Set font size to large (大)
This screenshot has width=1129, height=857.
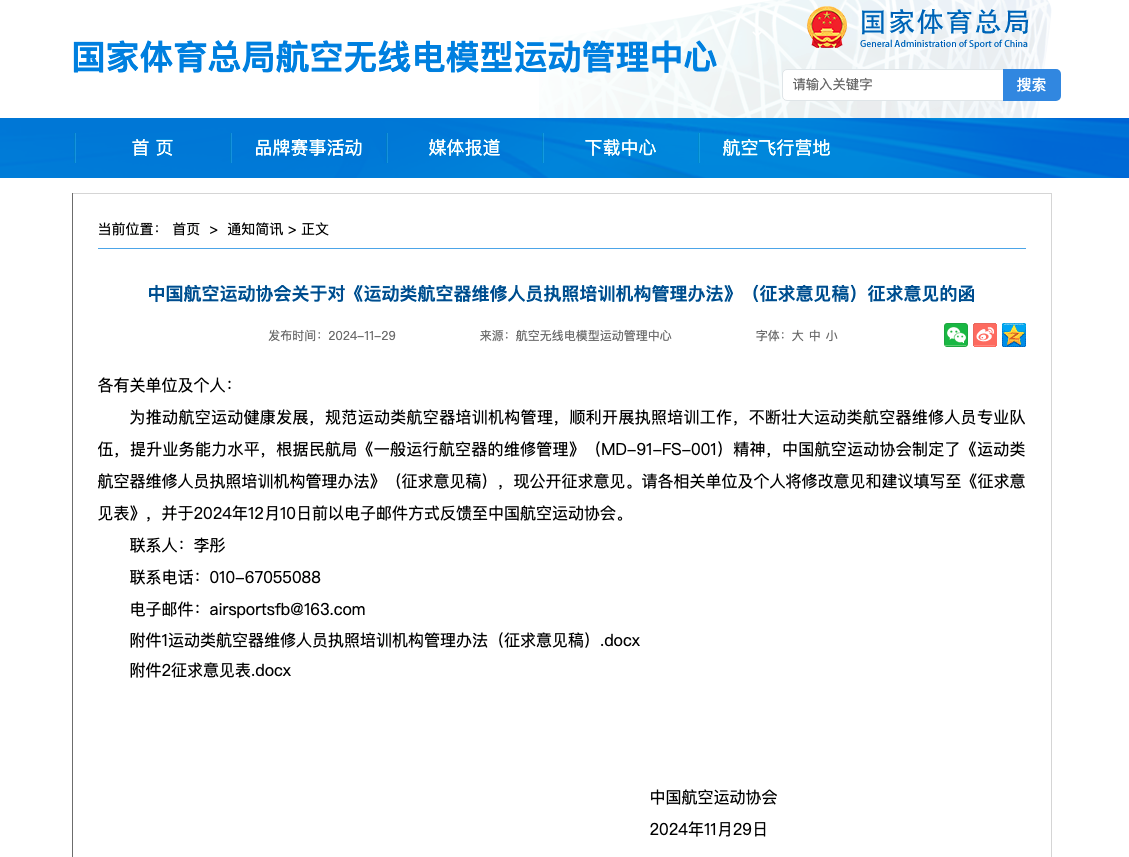(798, 336)
